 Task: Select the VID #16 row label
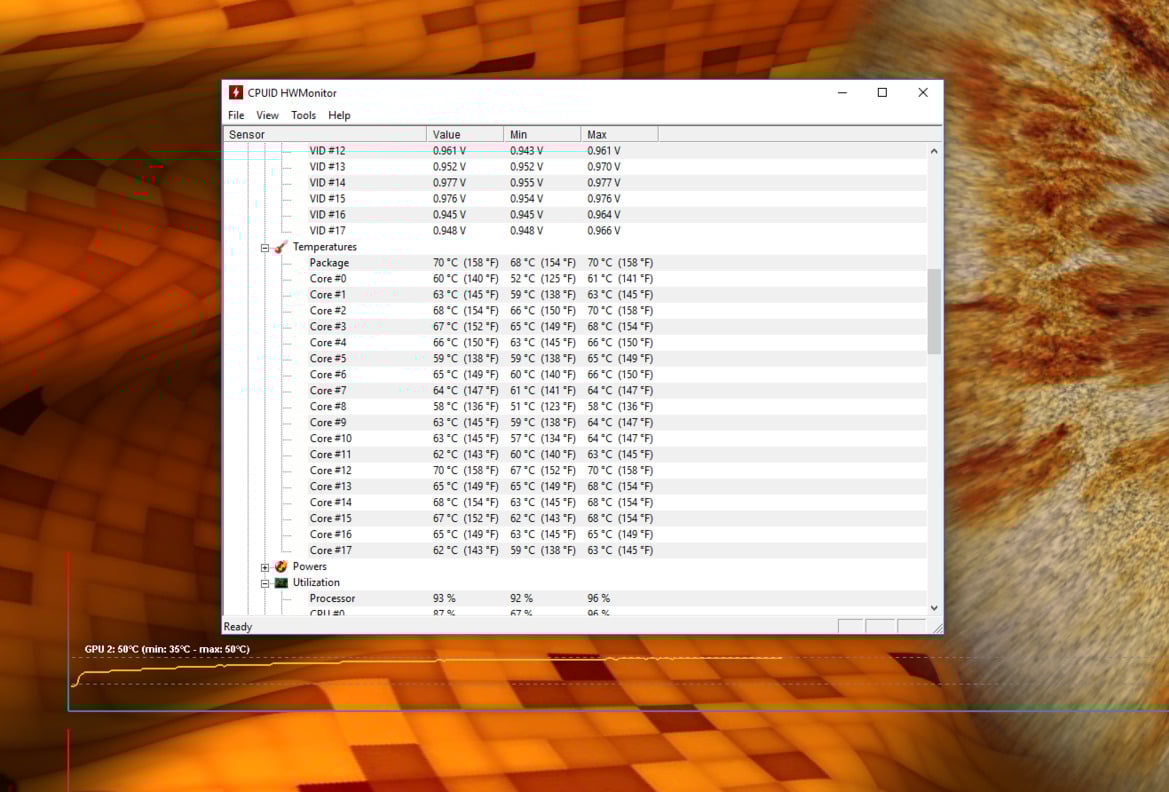[327, 215]
